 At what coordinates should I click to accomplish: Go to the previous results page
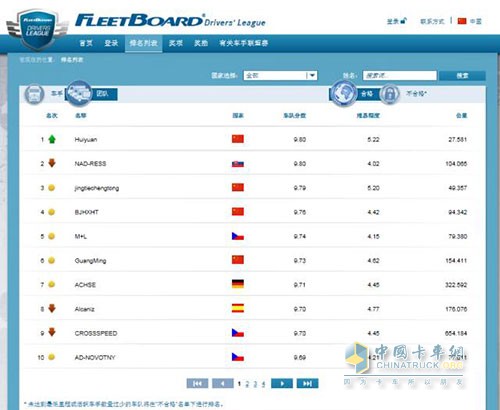click(223, 383)
